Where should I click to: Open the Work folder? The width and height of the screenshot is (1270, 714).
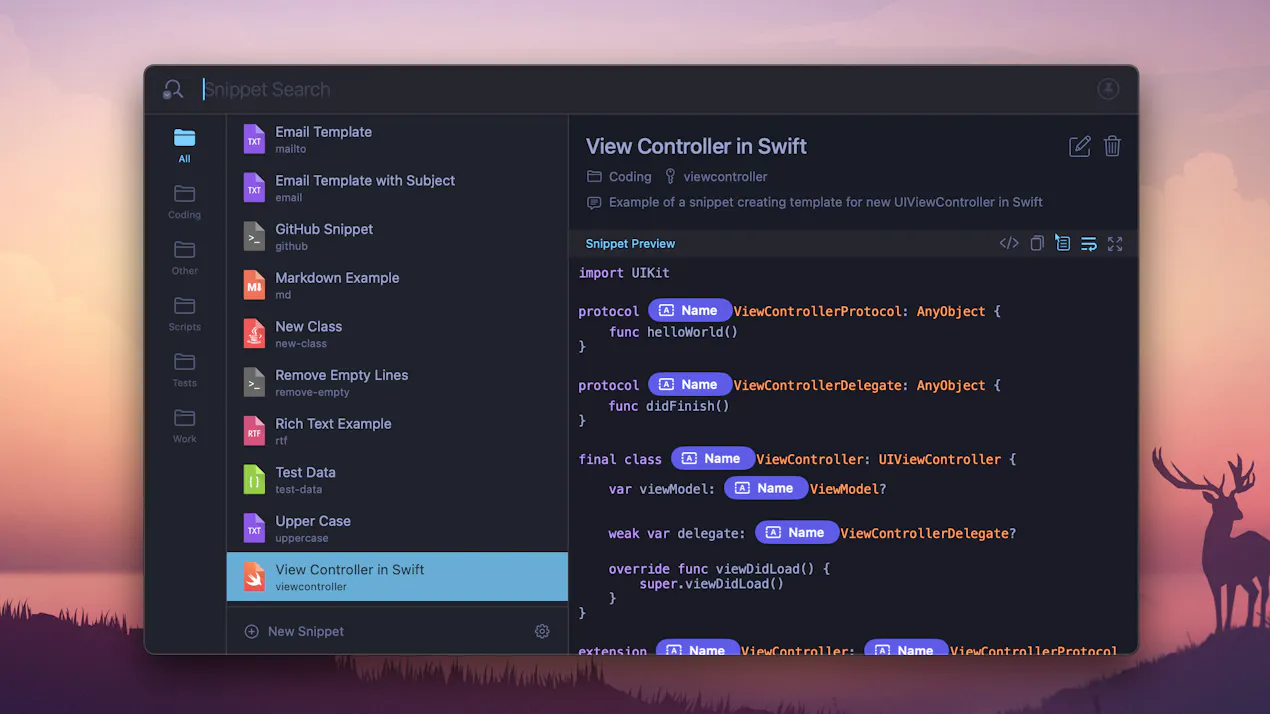(184, 425)
